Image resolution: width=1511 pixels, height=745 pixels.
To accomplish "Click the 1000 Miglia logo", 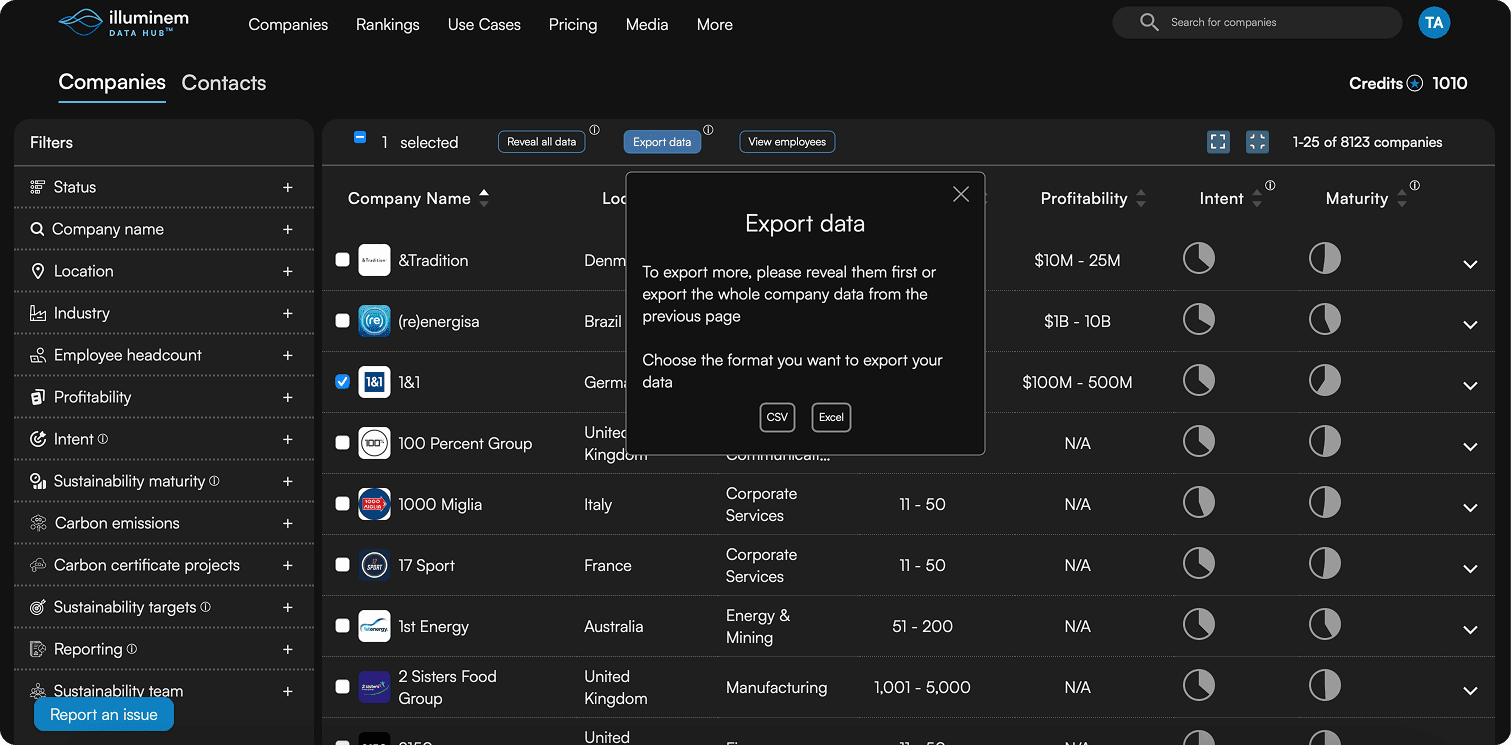I will click(374, 504).
